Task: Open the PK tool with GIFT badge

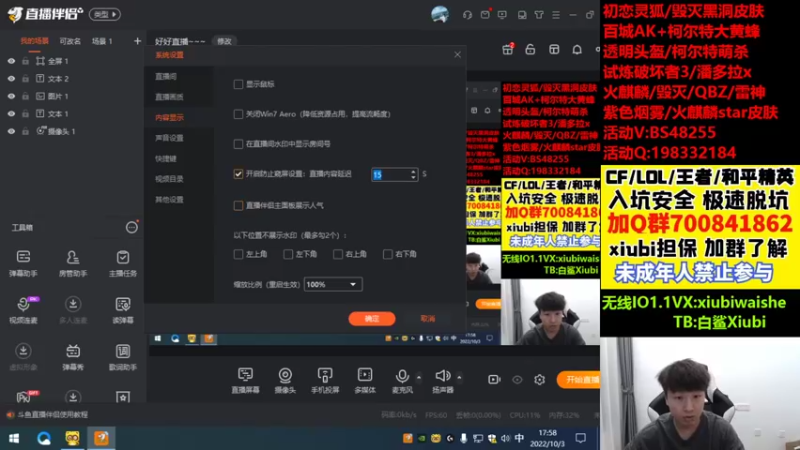Action: click(24, 396)
